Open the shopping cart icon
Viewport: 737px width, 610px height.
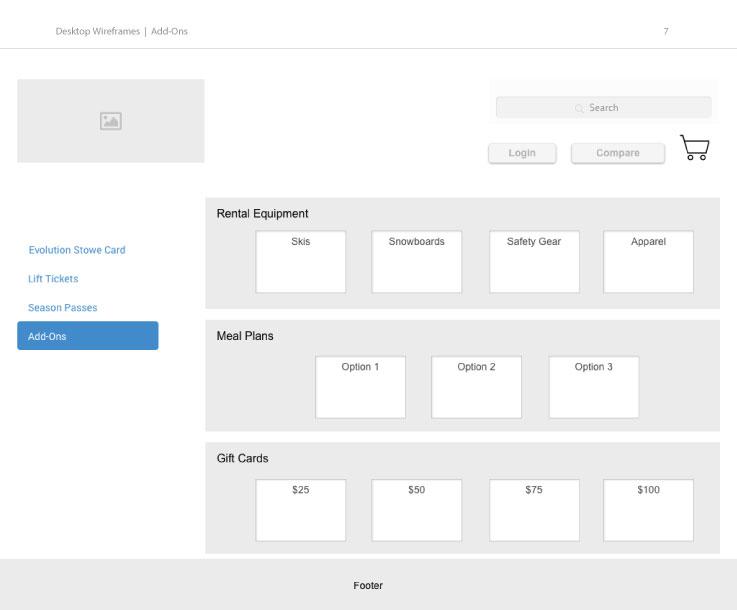click(x=694, y=148)
